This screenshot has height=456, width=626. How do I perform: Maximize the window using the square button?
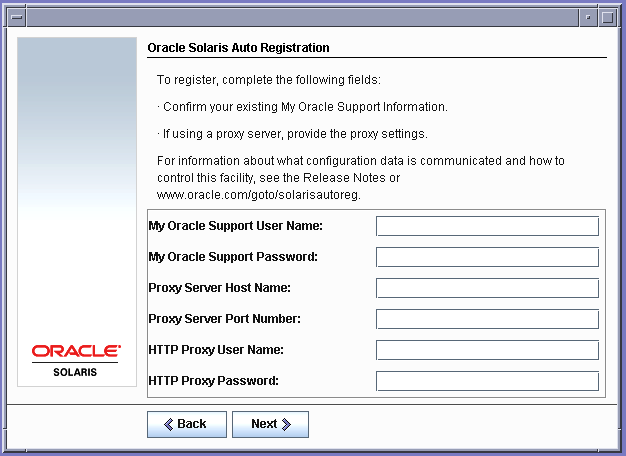click(x=608, y=17)
